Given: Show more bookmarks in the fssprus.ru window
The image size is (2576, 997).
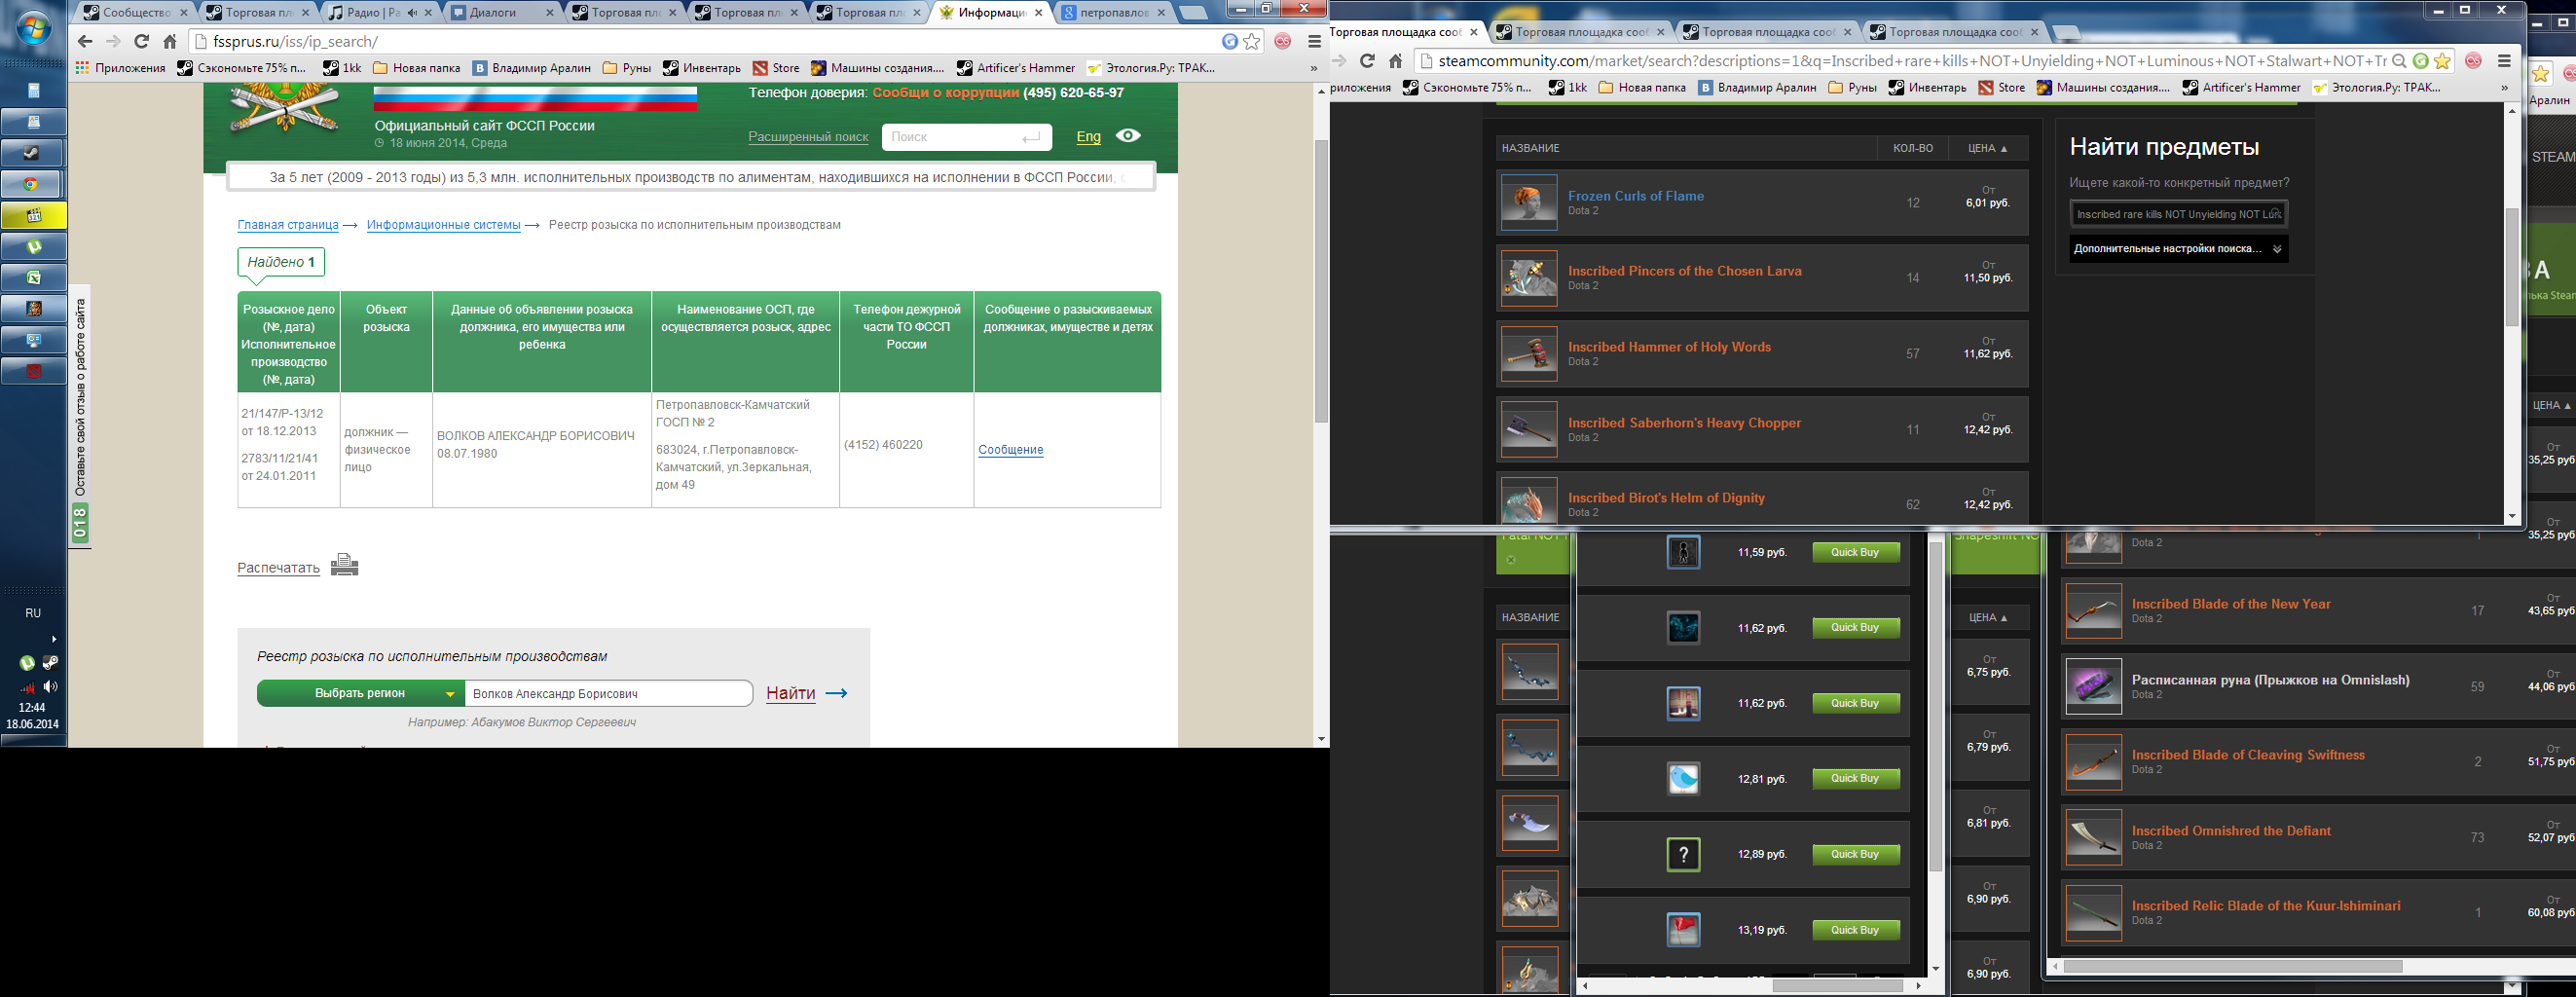Looking at the screenshot, I should pyautogui.click(x=1313, y=68).
